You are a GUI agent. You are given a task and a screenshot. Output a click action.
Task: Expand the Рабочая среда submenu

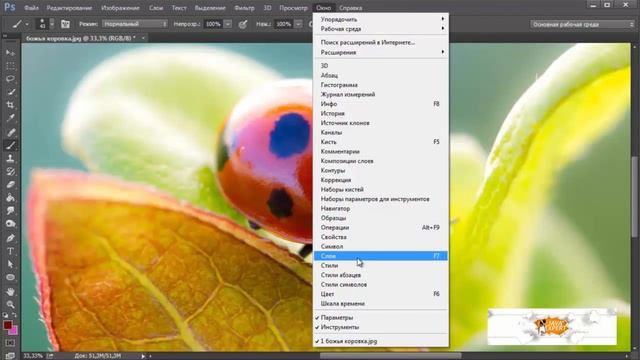pyautogui.click(x=380, y=29)
